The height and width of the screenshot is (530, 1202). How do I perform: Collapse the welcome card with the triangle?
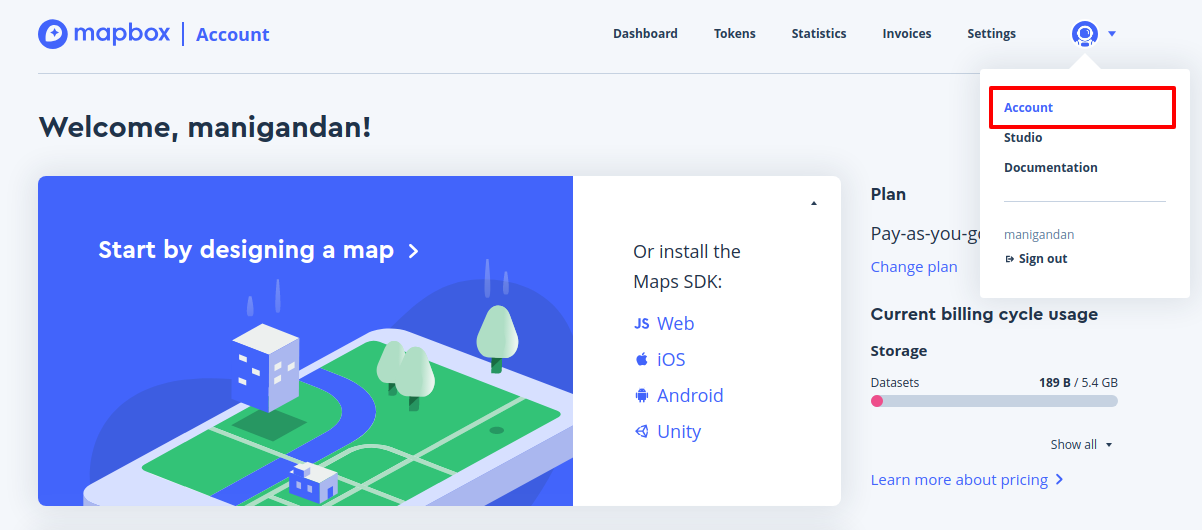point(814,203)
